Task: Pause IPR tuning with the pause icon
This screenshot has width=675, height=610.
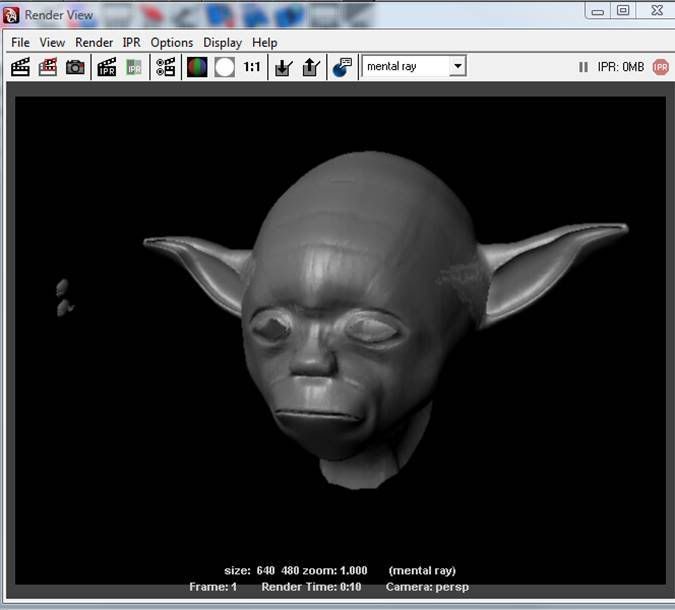Action: tap(583, 67)
